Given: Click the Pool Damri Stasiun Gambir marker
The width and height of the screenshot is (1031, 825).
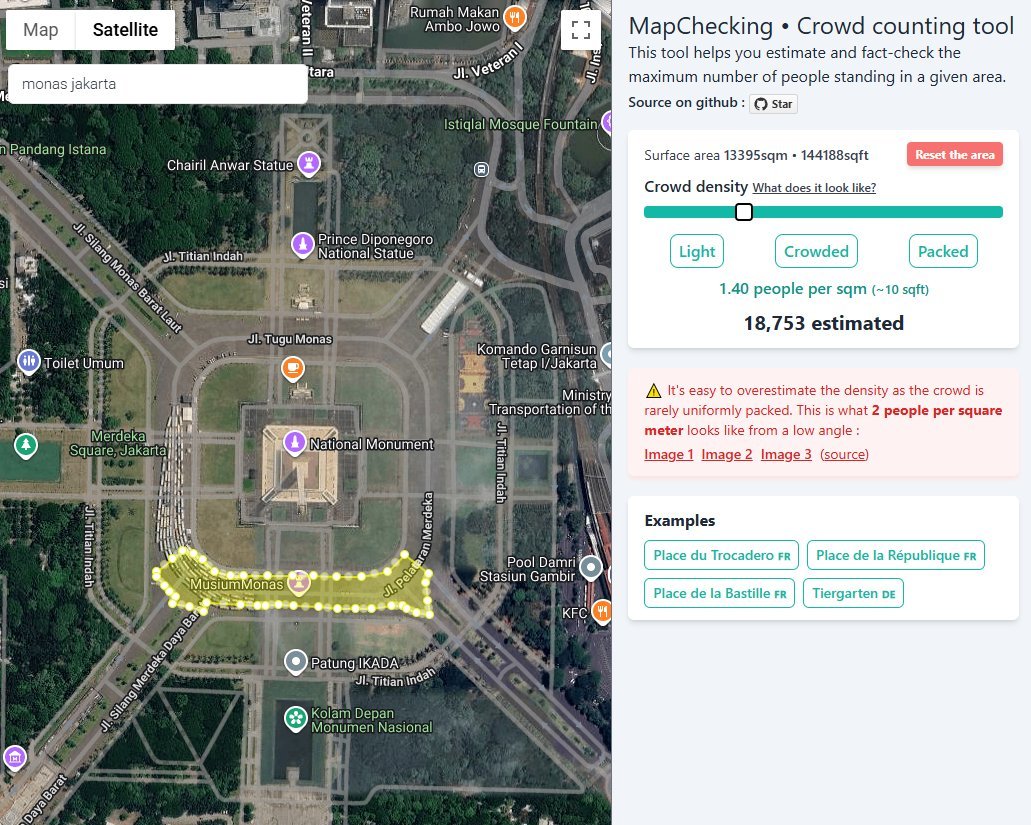Looking at the screenshot, I should pos(591,568).
